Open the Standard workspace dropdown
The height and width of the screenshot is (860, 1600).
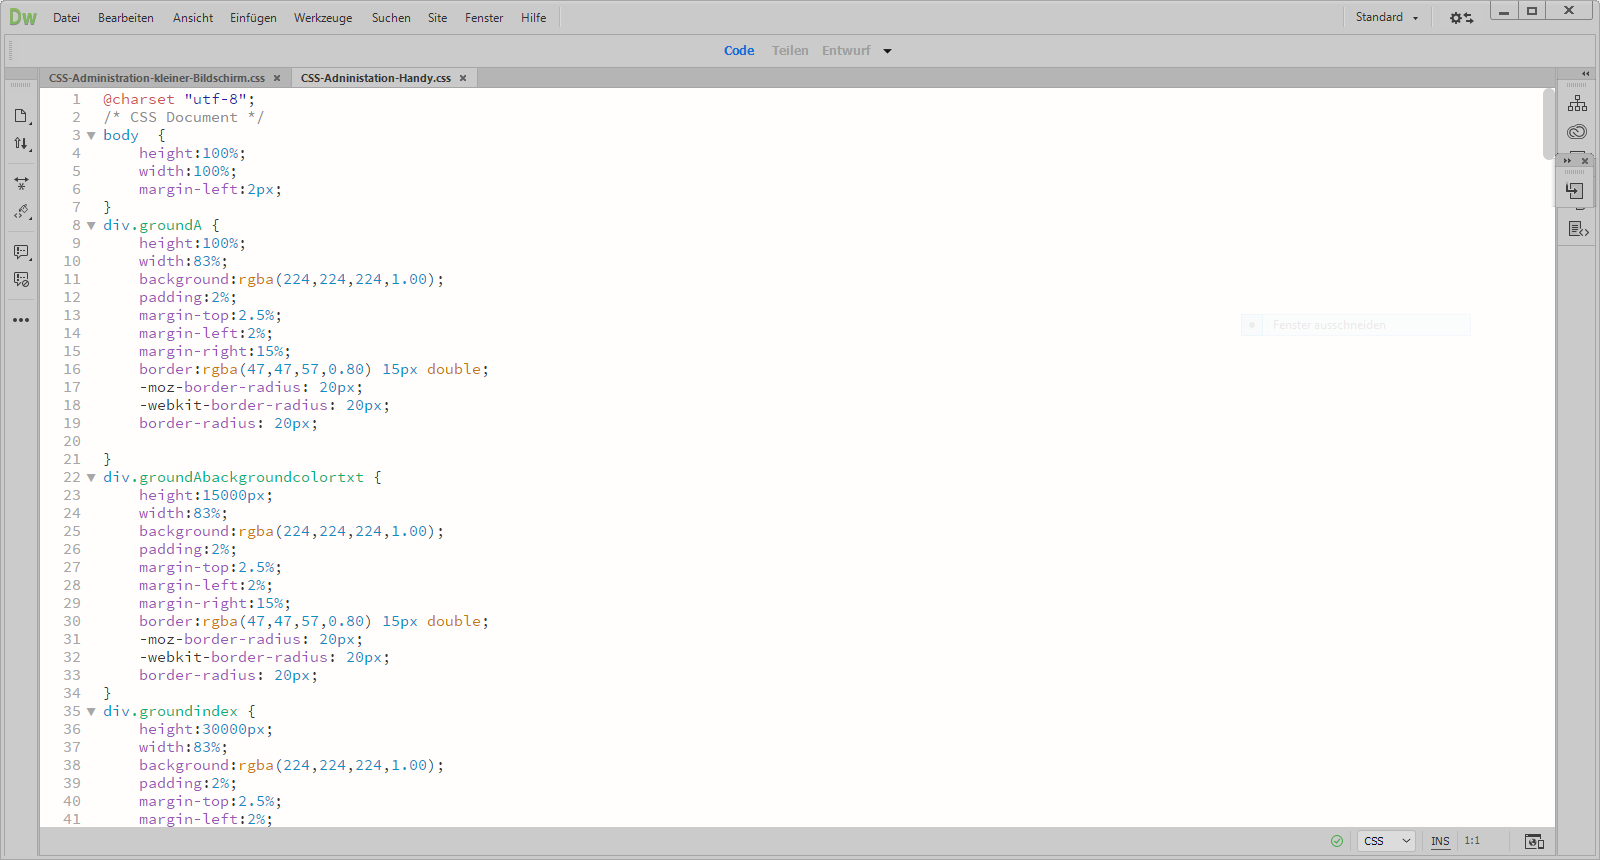(1387, 17)
